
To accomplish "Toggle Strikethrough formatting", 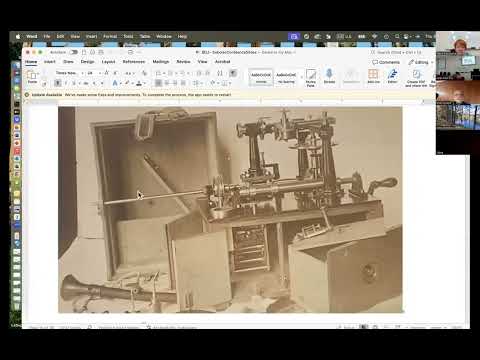I will 86,83.
